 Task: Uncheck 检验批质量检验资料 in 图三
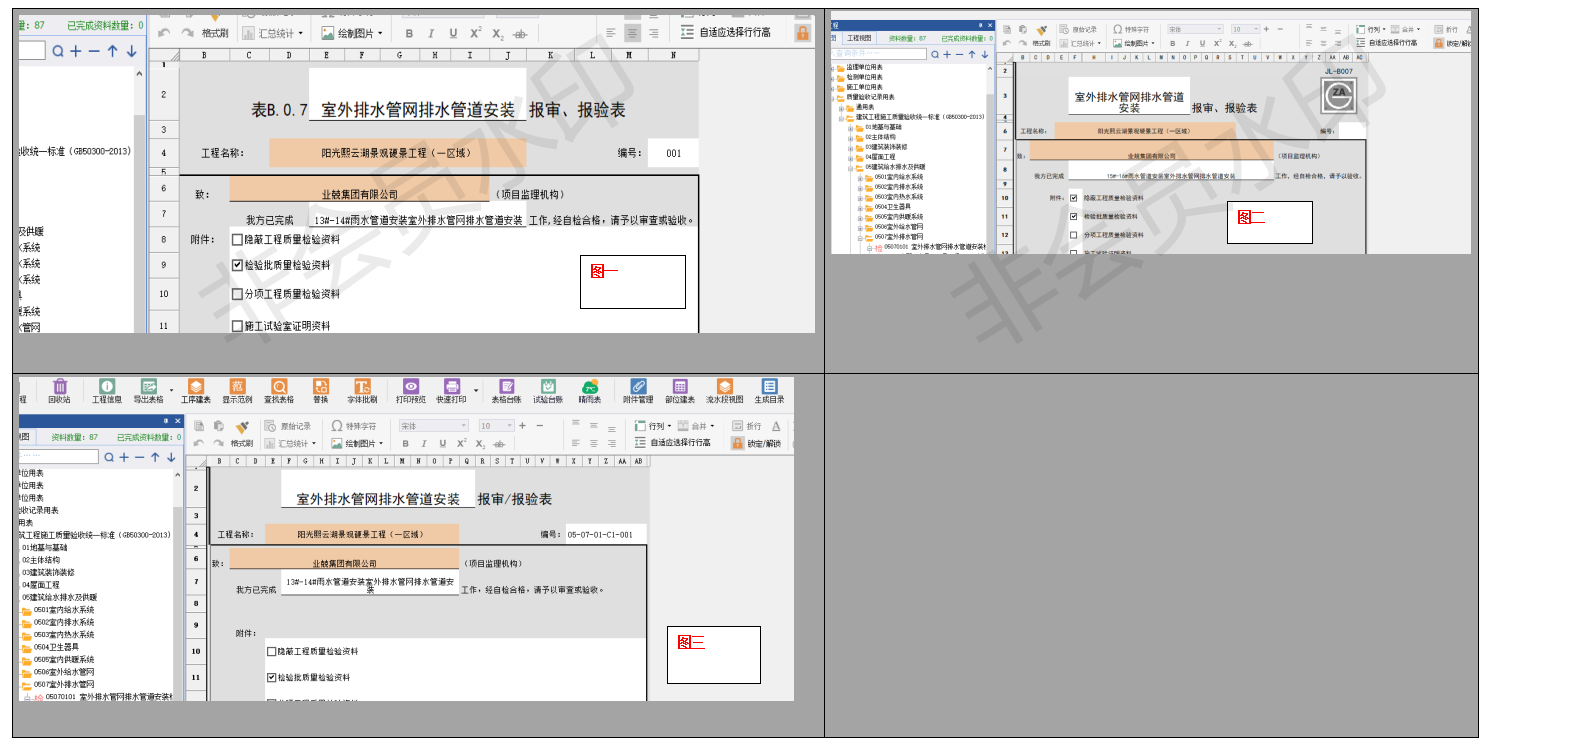(x=271, y=678)
